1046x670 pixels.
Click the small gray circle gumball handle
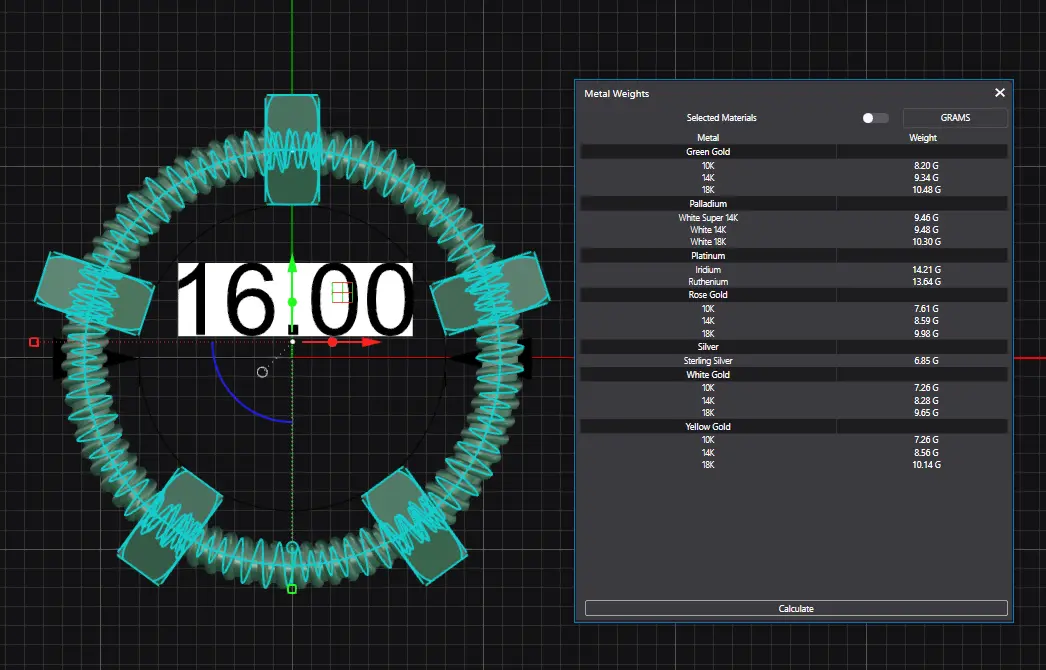(262, 372)
